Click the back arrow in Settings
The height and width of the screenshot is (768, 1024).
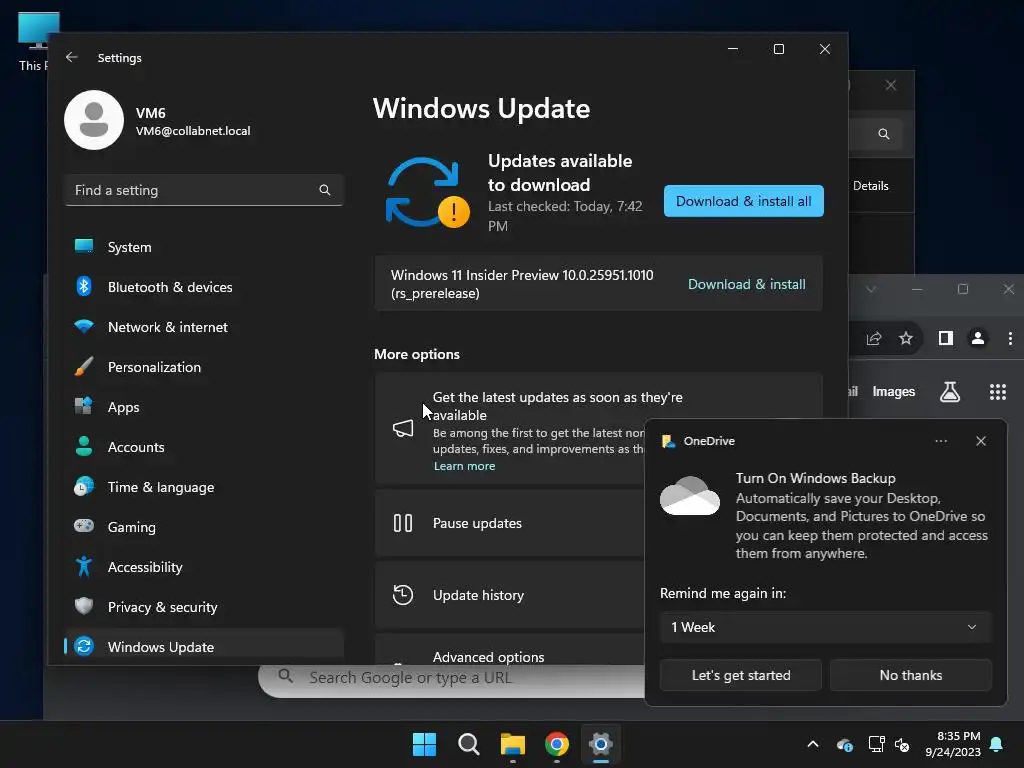tap(72, 57)
